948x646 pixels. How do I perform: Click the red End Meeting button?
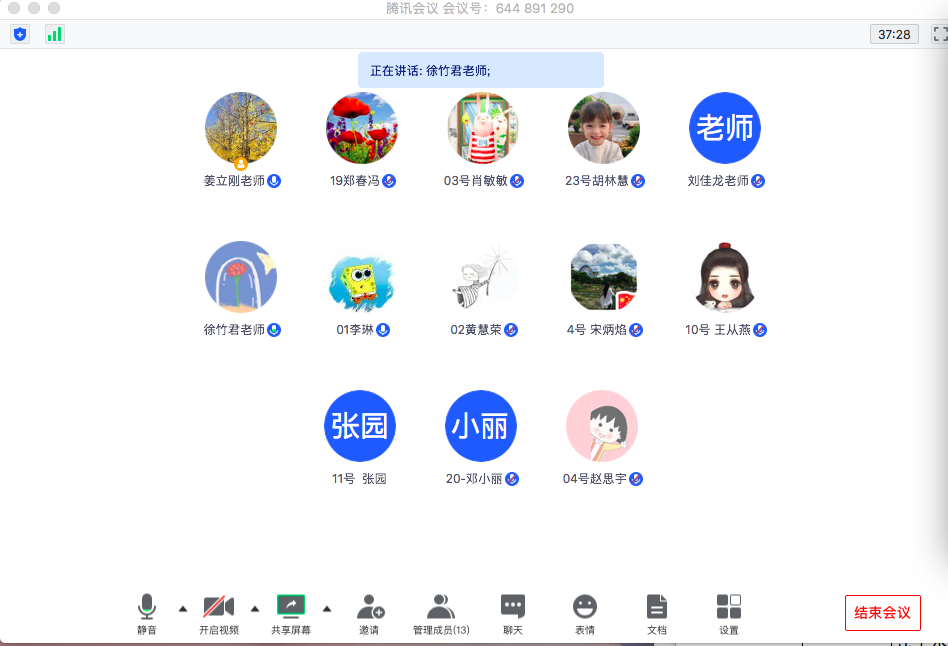tap(882, 613)
